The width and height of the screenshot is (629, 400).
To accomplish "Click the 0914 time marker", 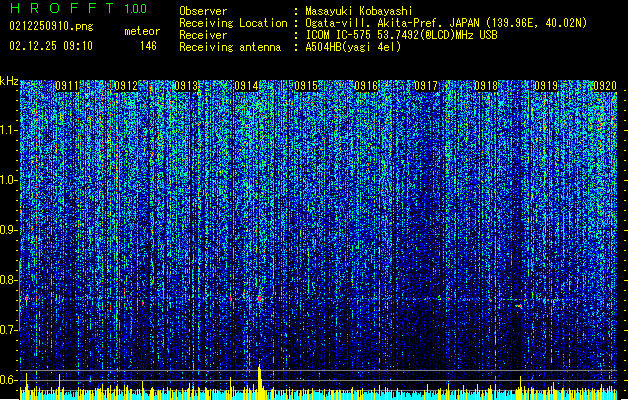I will click(x=246, y=86).
